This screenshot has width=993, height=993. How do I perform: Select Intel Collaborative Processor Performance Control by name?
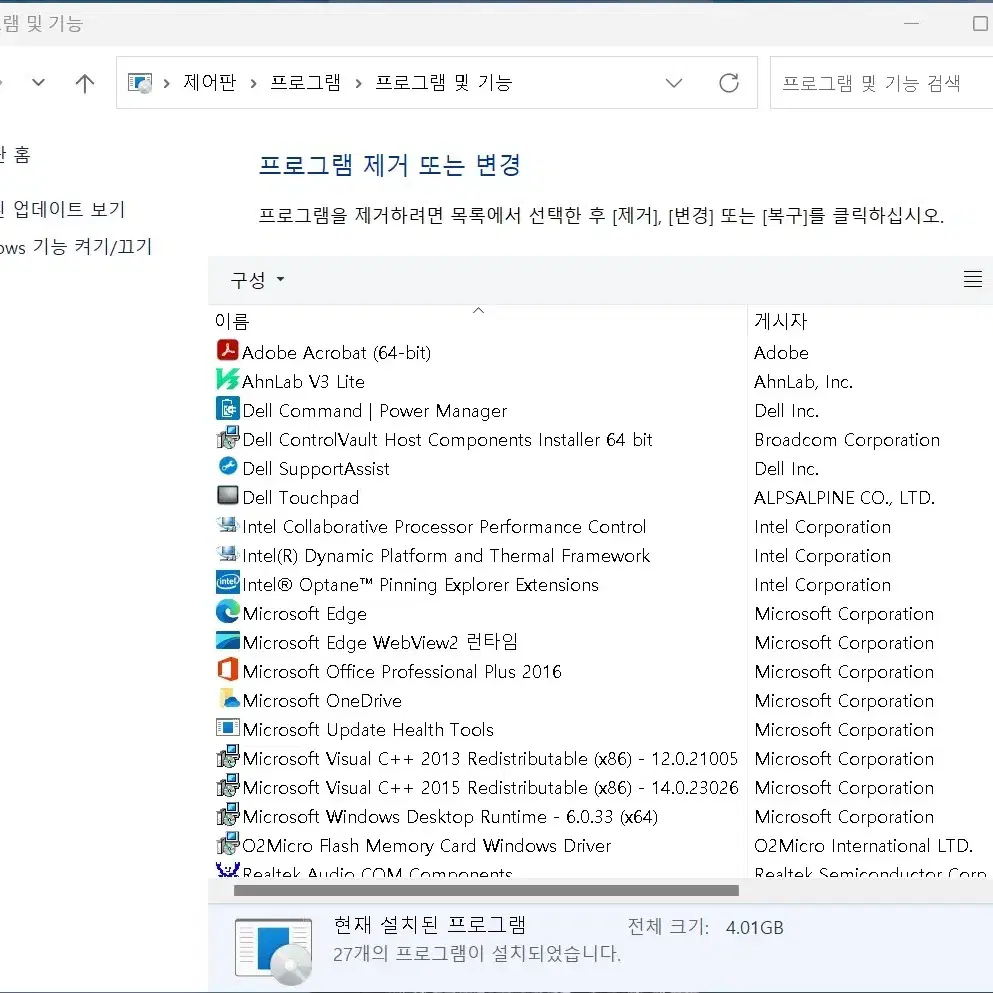click(x=445, y=527)
